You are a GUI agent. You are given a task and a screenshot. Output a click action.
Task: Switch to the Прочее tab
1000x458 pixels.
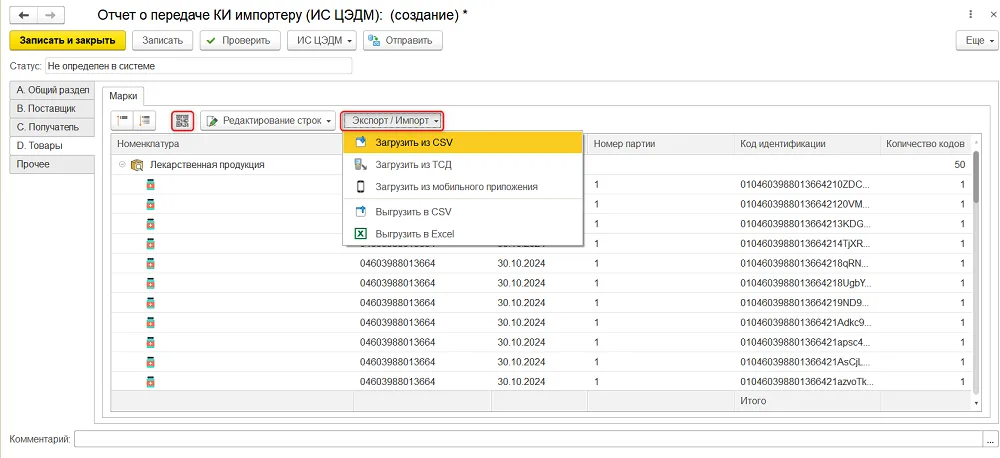[52, 164]
